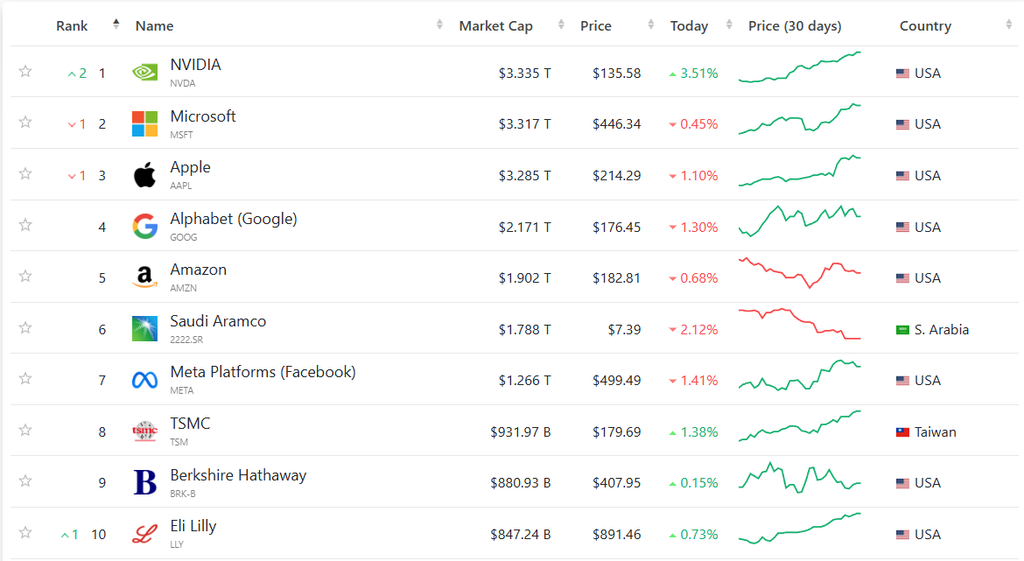Open Saudi Aramco 30-day price chart
The image size is (1024, 561).
click(799, 324)
